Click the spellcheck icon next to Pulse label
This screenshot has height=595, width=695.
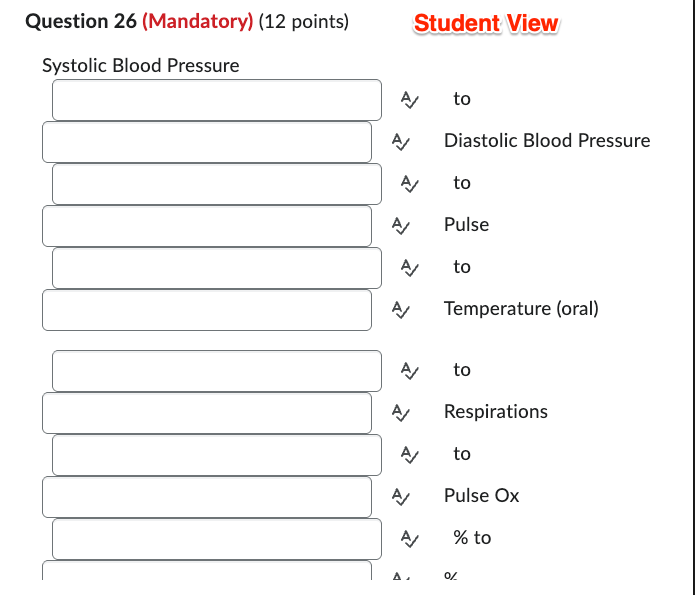(x=400, y=226)
